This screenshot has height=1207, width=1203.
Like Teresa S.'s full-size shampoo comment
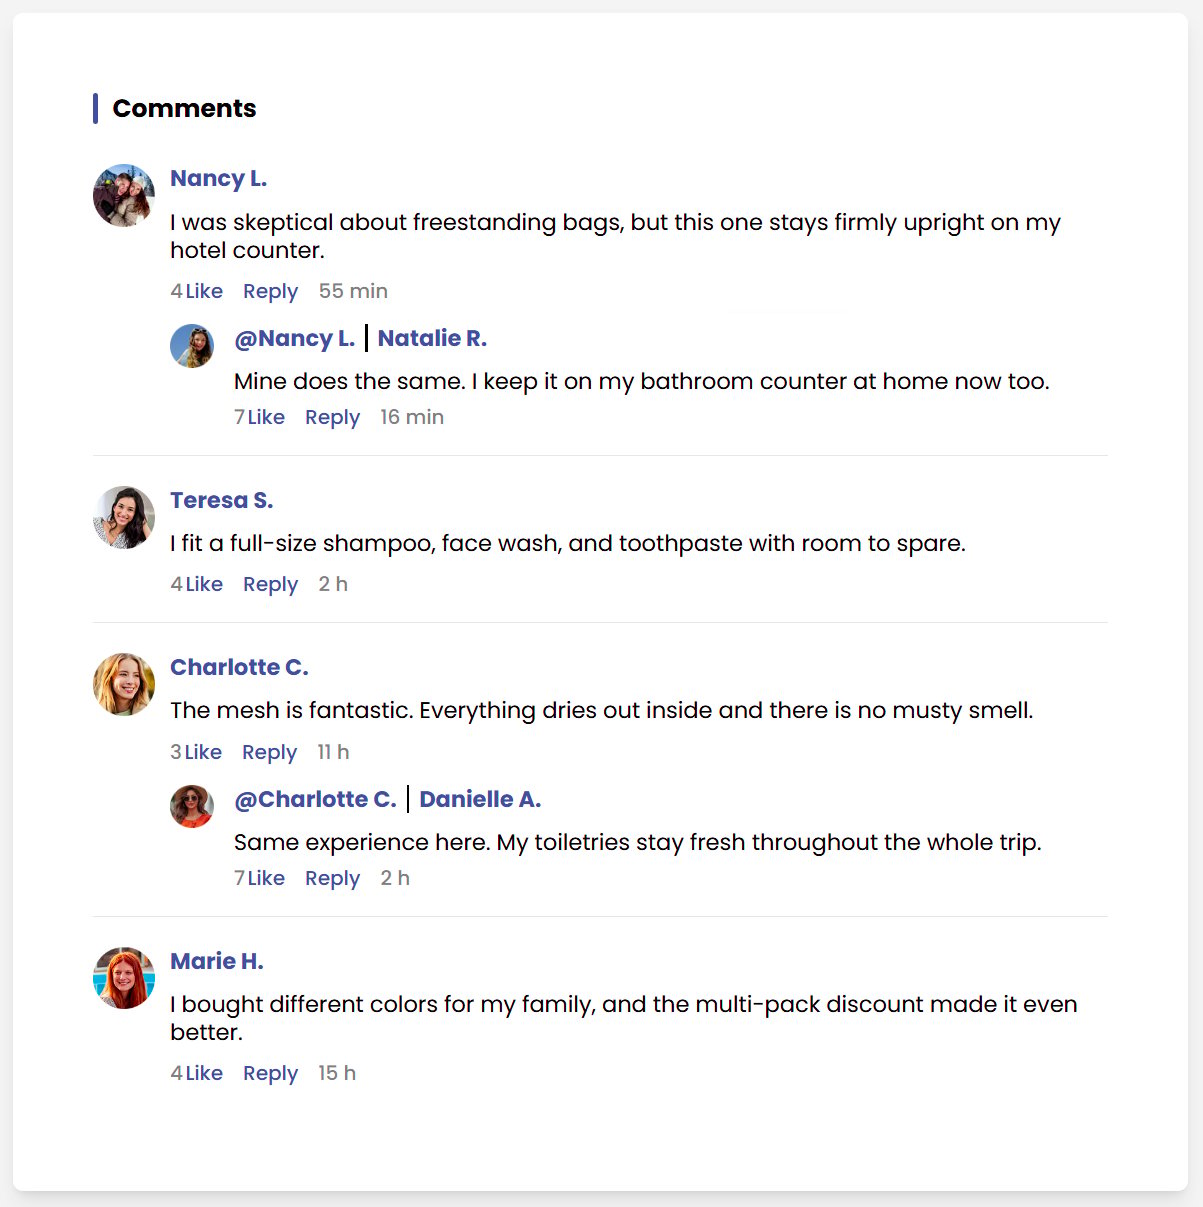204,584
